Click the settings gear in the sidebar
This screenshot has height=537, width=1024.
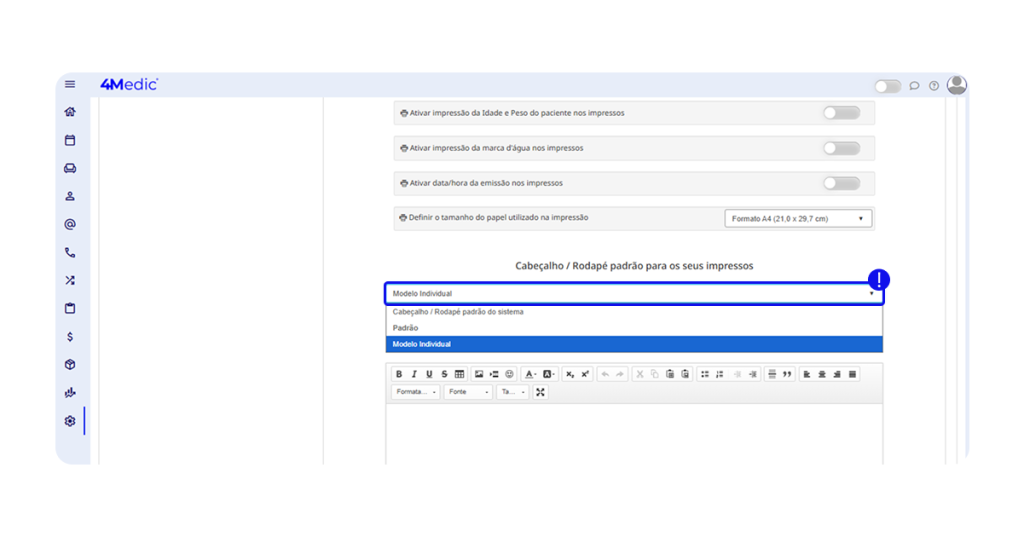click(70, 421)
